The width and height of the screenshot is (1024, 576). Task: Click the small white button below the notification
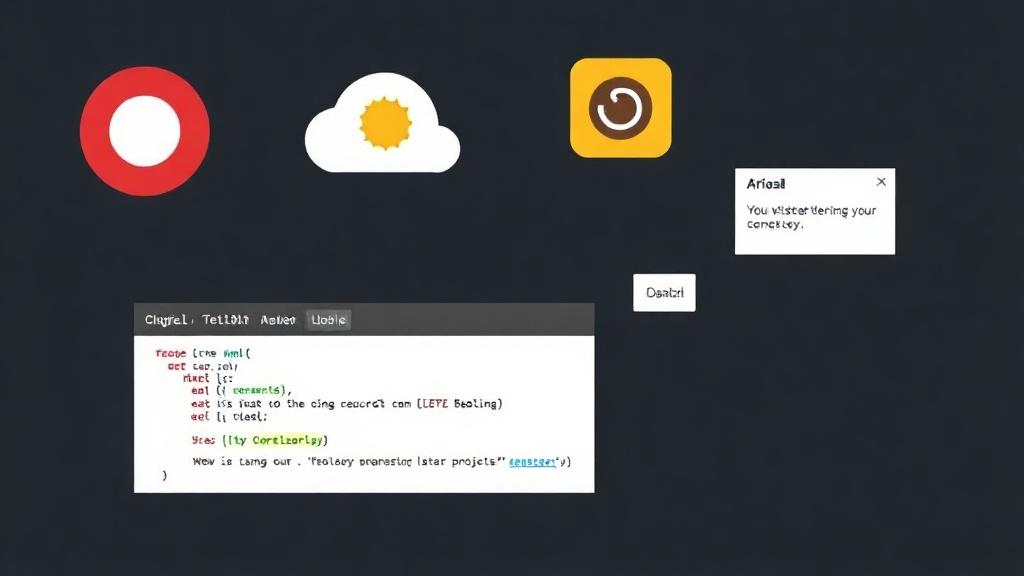point(664,293)
